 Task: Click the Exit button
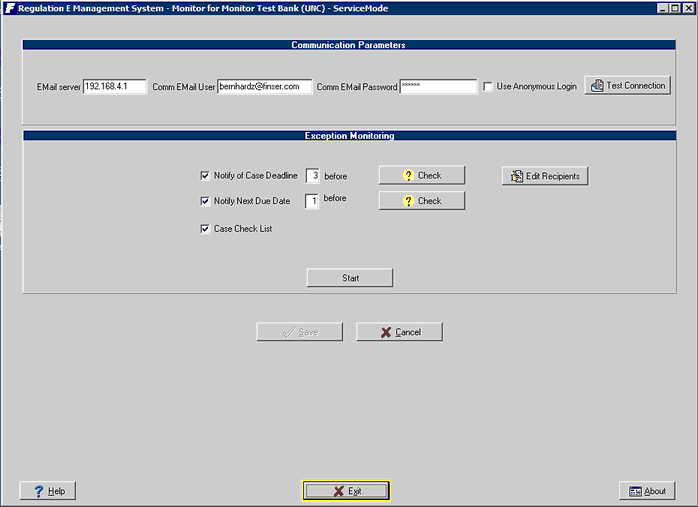[x=346, y=491]
